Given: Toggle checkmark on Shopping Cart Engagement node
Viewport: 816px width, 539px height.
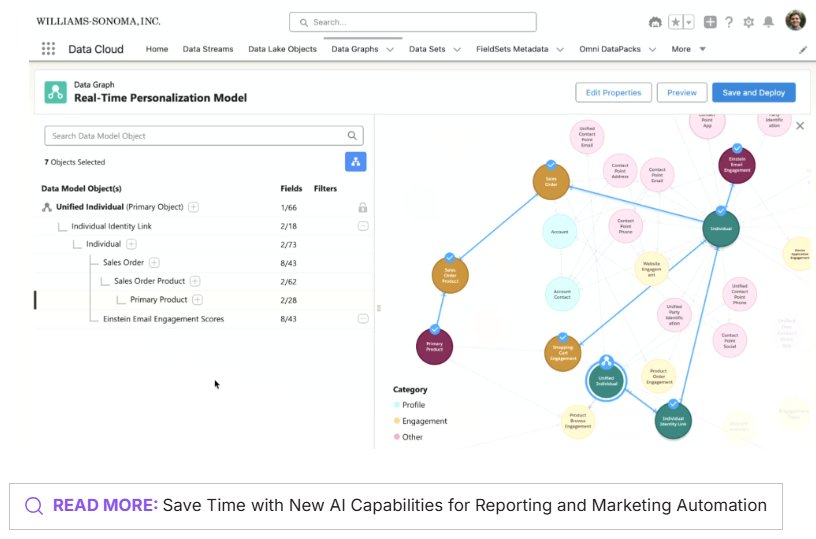Looking at the screenshot, I should point(563,337).
